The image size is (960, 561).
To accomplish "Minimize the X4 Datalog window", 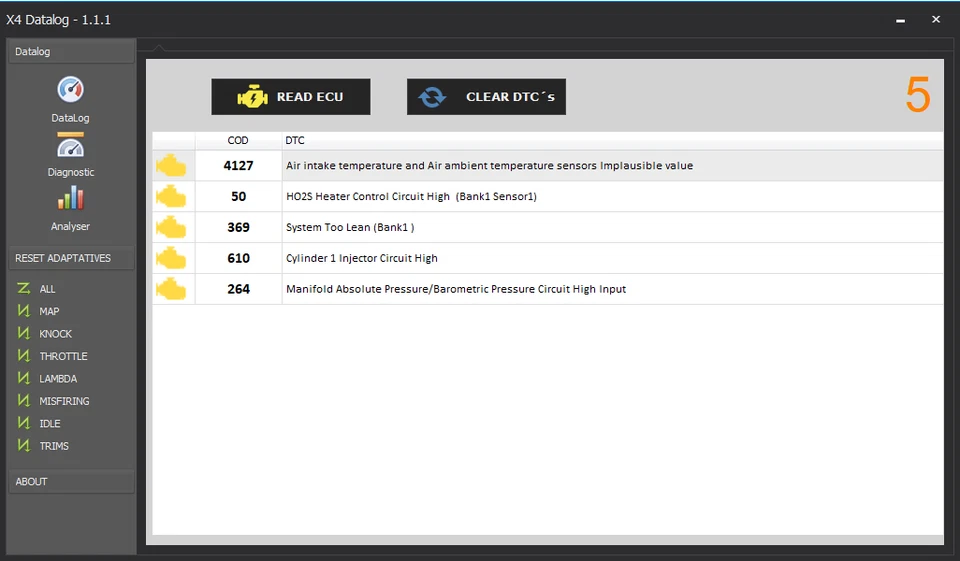I will (x=900, y=20).
